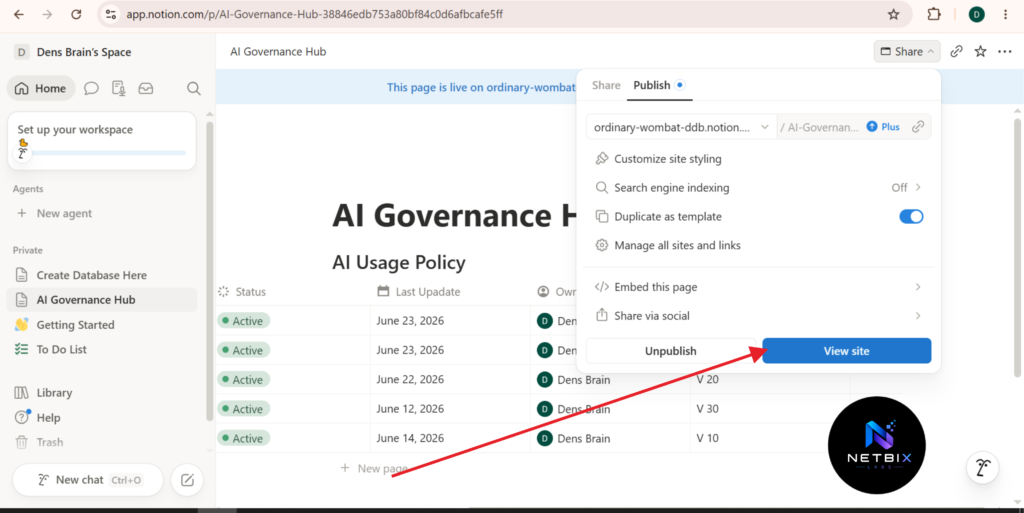1024x513 pixels.
Task: Click the AI Usage Policy heading
Action: click(x=399, y=263)
